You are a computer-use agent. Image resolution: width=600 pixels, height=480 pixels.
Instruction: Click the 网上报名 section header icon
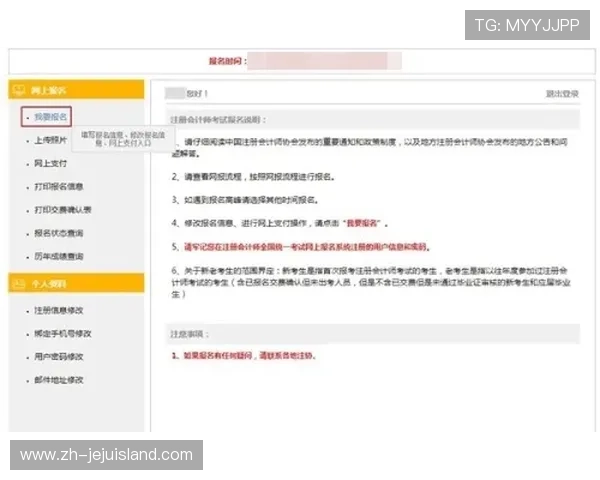[19, 90]
